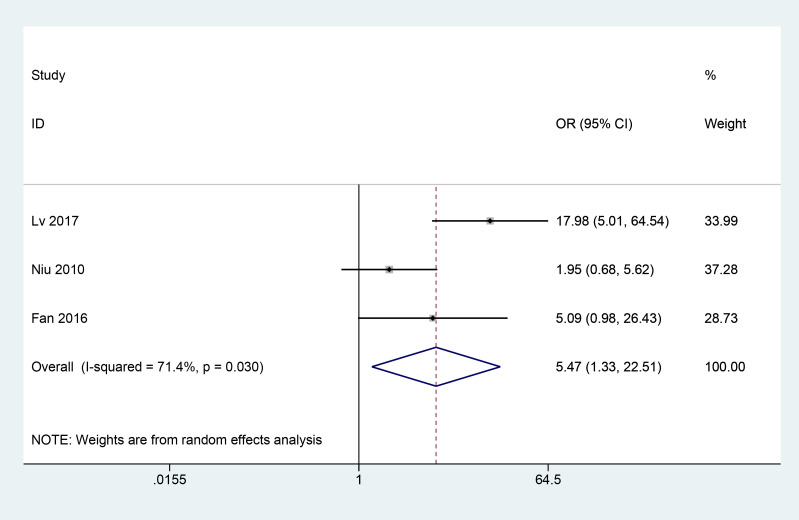Click the Fan 2016 point estimate marker
The image size is (799, 520).
tap(433, 318)
